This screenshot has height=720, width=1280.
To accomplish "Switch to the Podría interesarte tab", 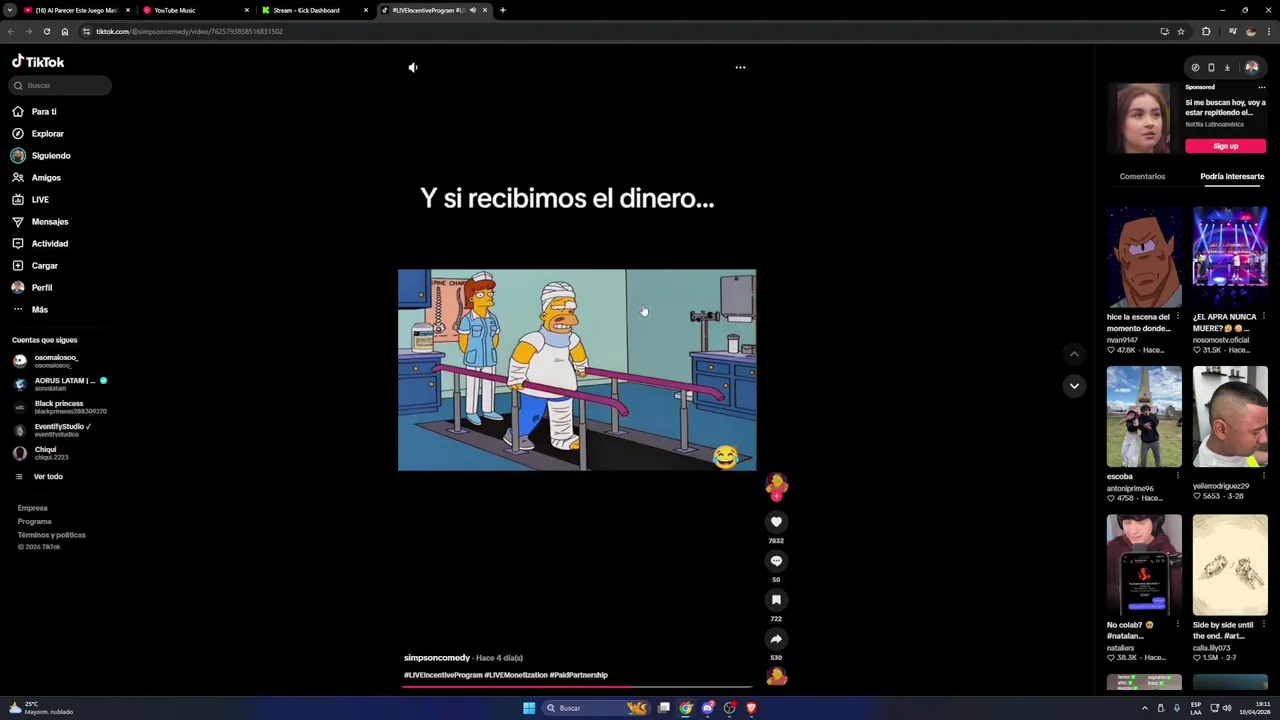I will (1232, 176).
